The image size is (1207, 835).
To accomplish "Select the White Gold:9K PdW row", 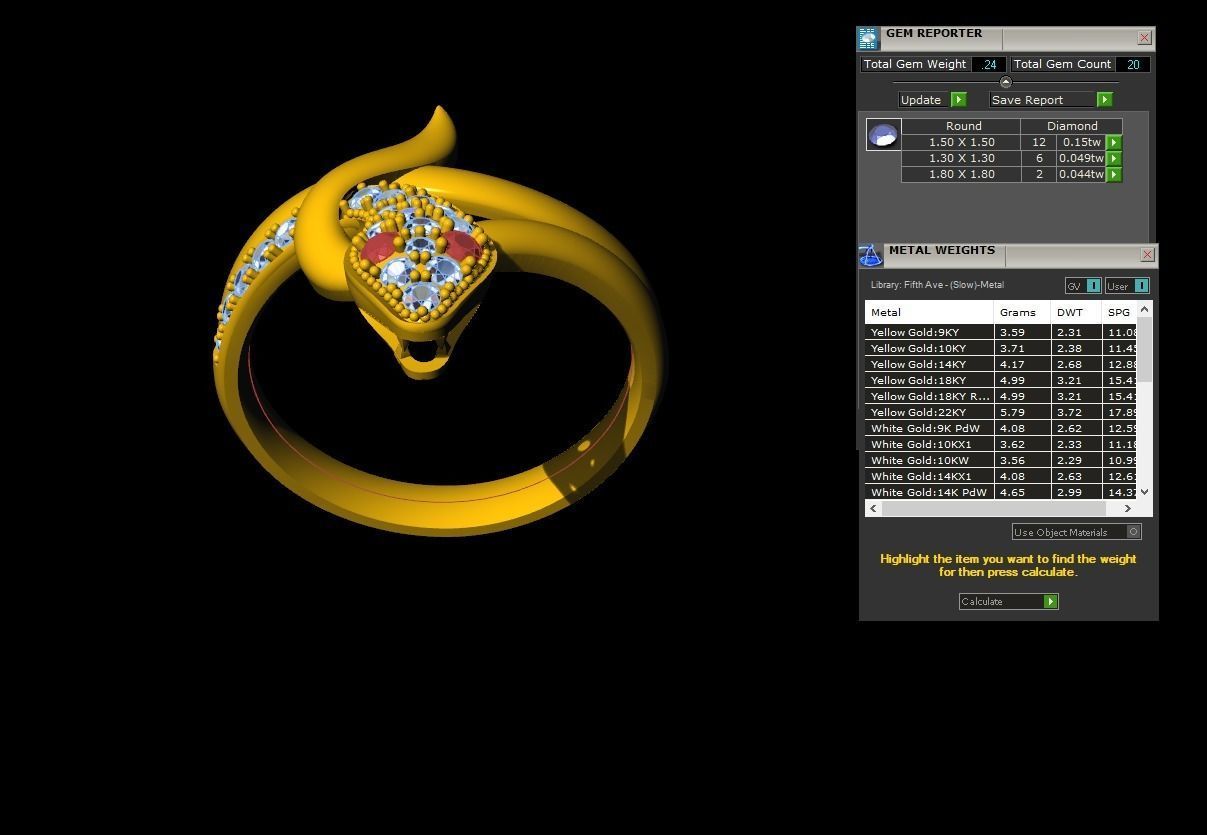I will click(x=1001, y=428).
